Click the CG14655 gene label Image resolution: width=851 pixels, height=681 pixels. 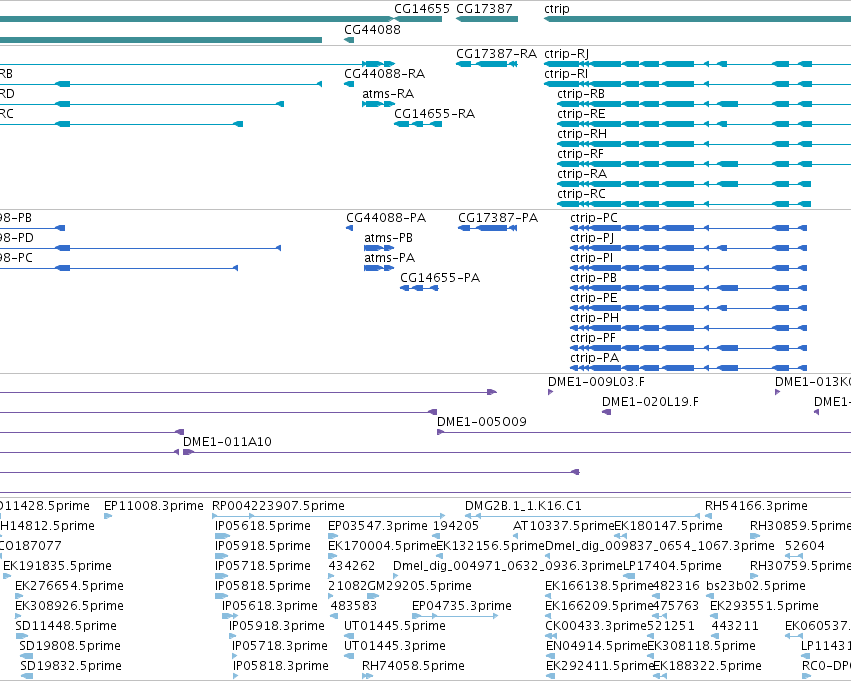pos(422,9)
